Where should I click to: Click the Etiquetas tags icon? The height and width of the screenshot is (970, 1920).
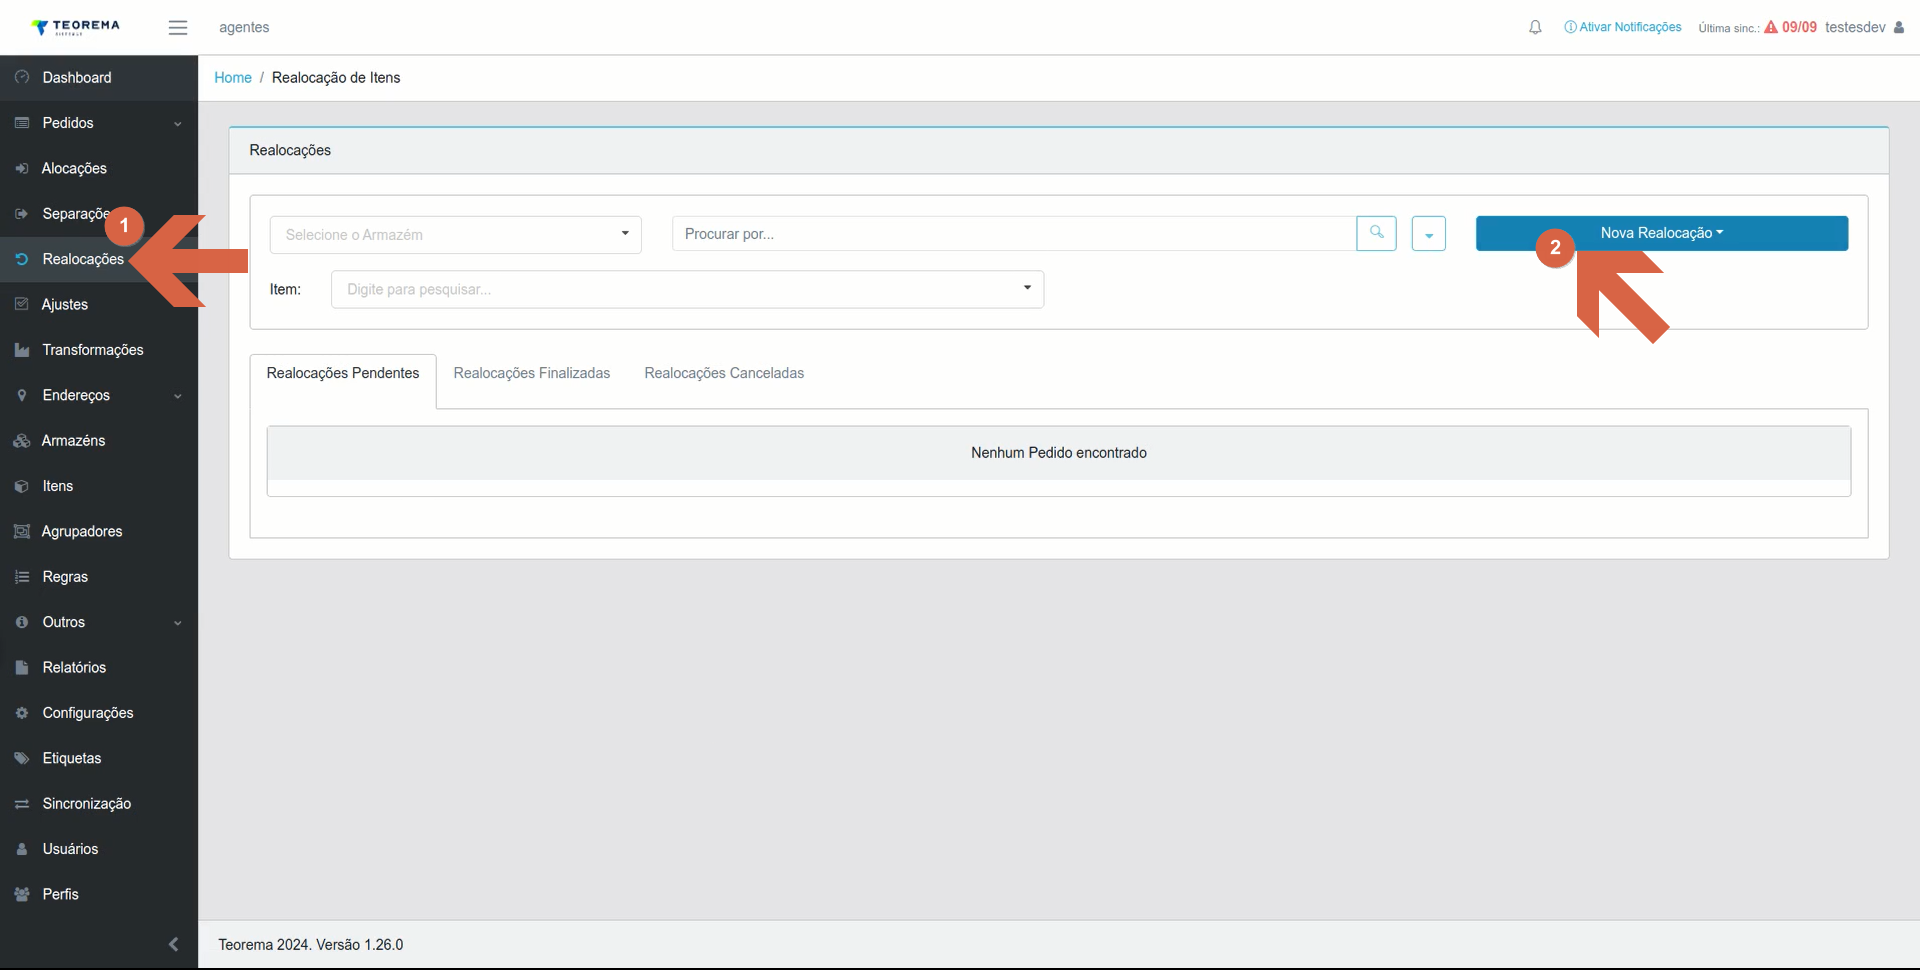point(22,758)
